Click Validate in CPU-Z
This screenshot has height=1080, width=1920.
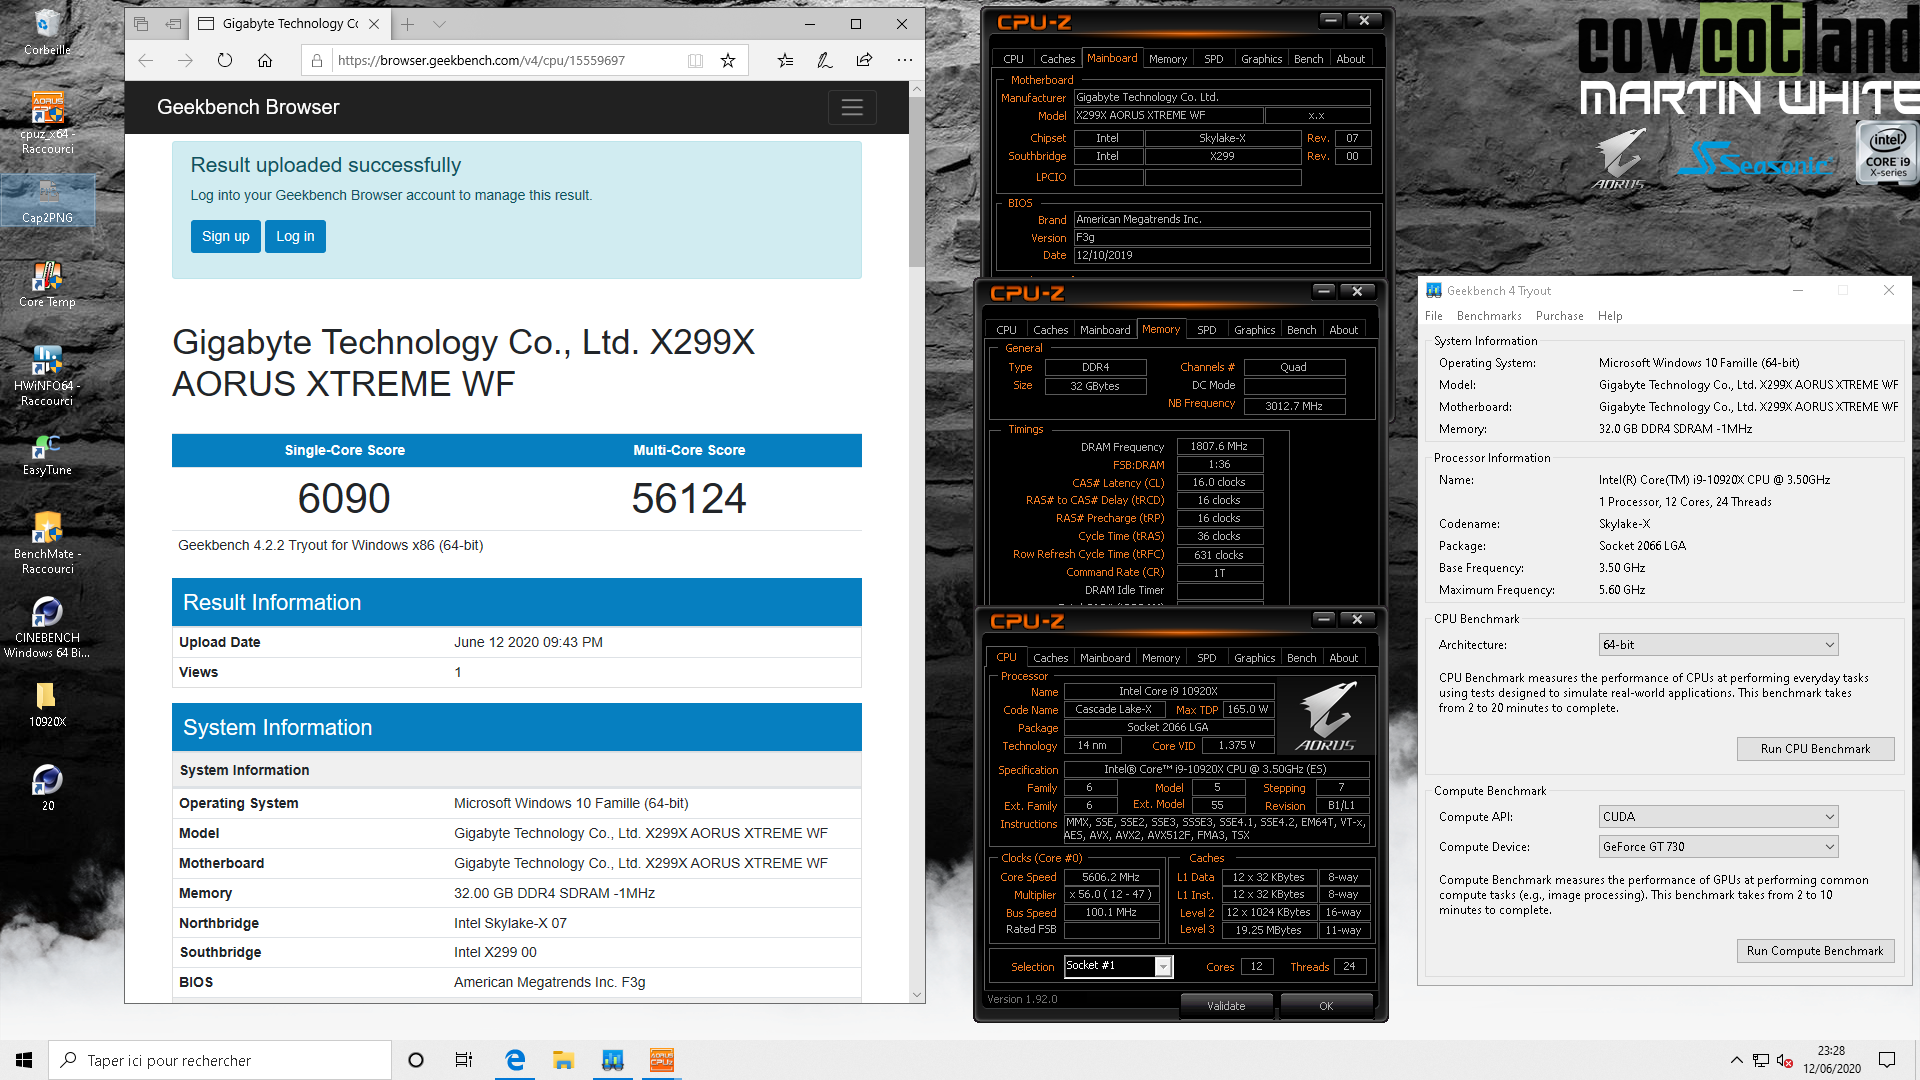click(1226, 1006)
